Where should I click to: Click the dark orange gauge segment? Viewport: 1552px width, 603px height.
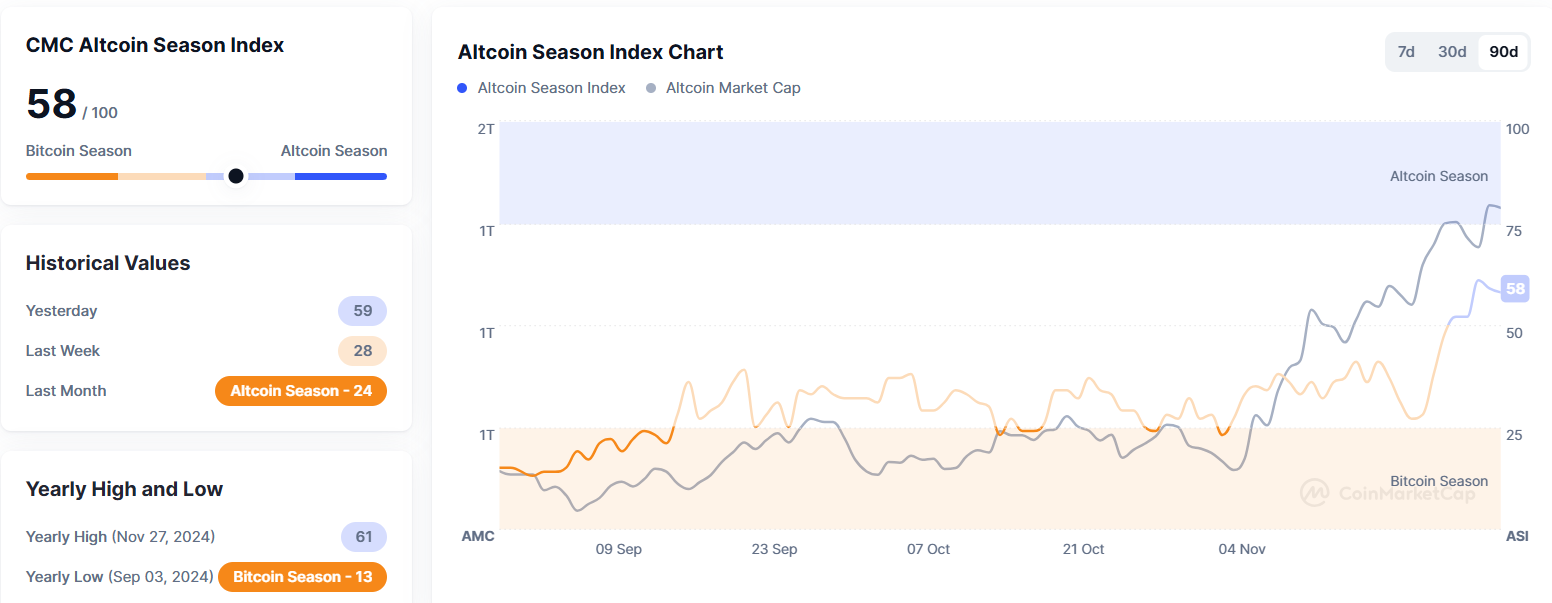pos(72,176)
